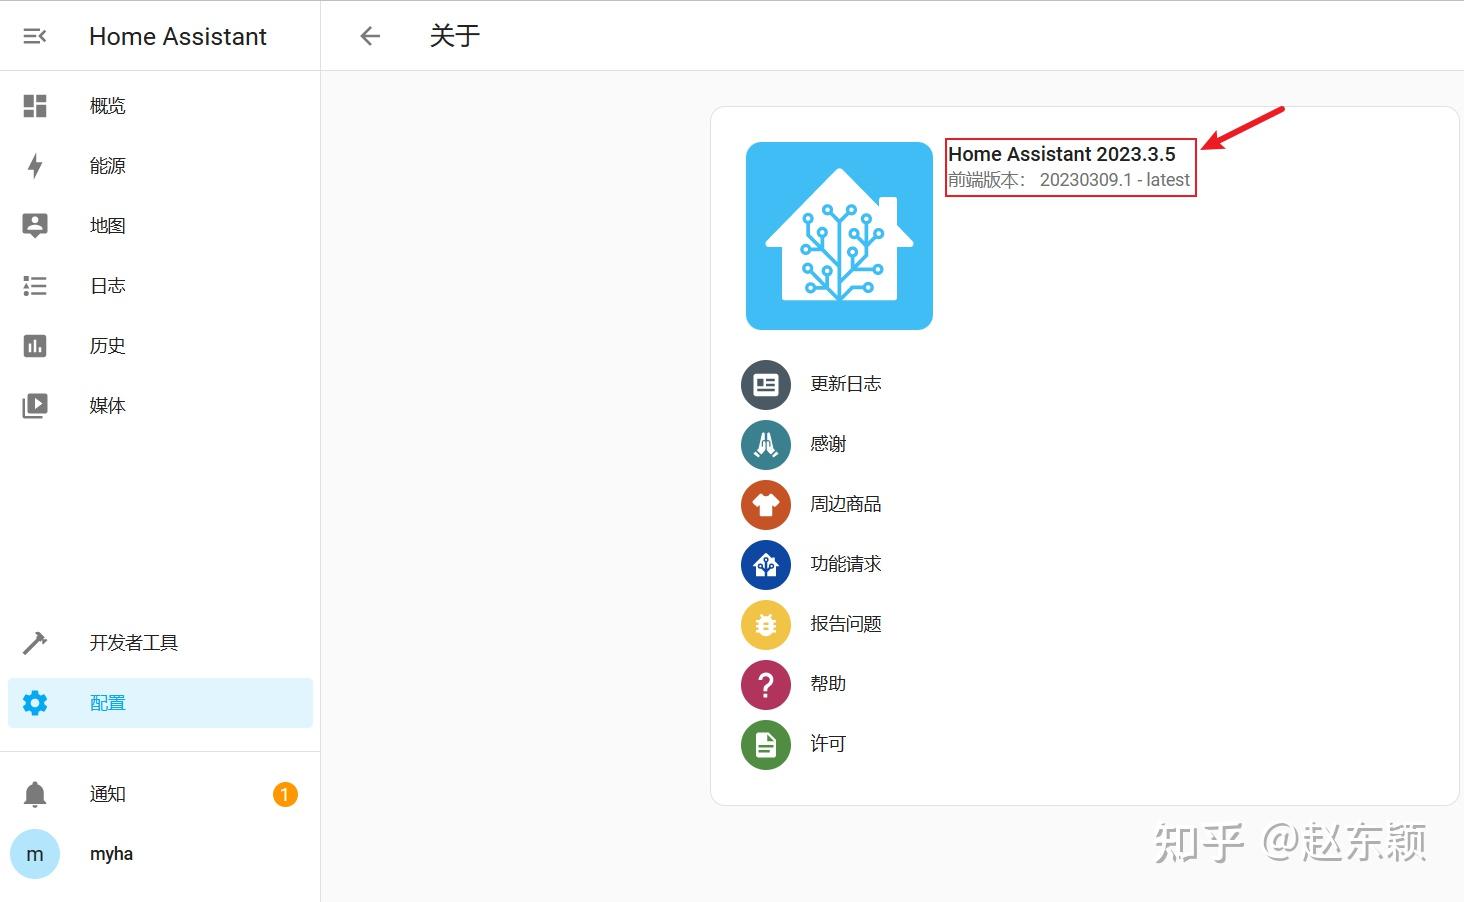1464x902 pixels.
Task: Open the 日志 logbook page
Action: [160, 286]
